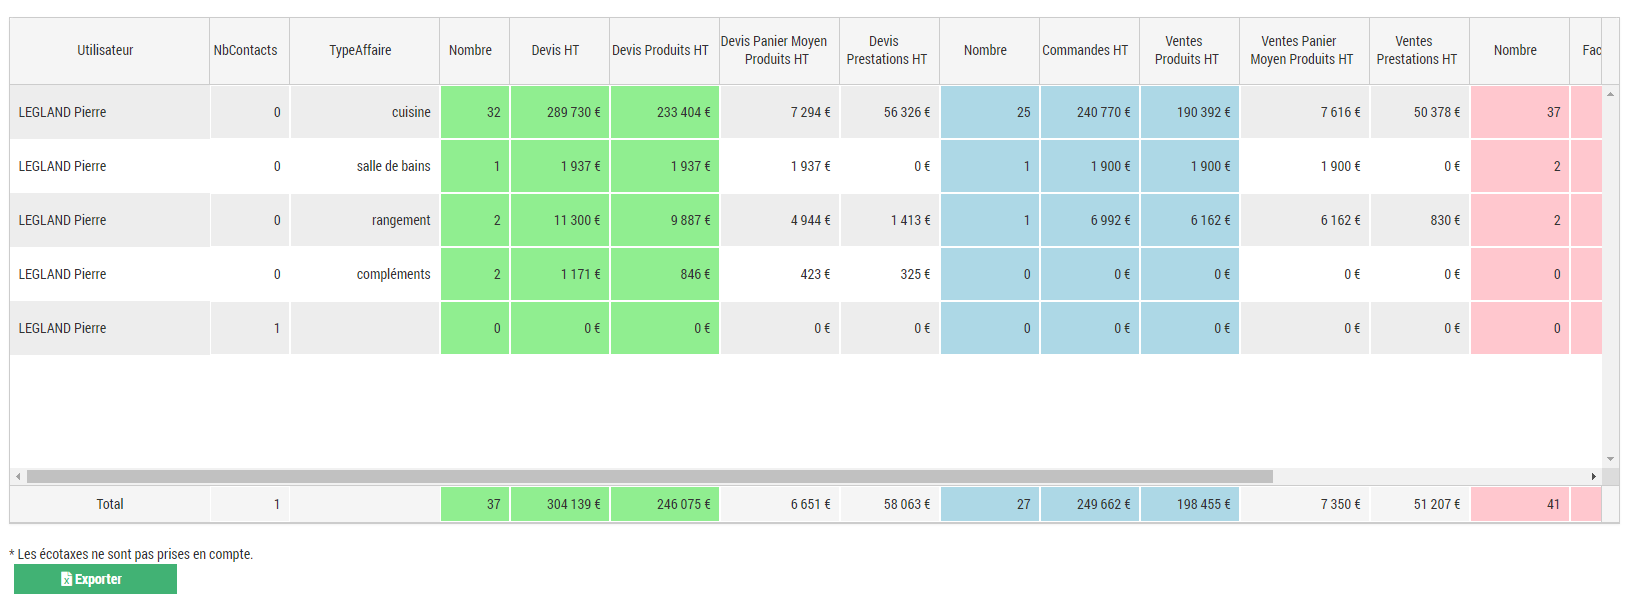
Task: Click the horizontal scrollbar right arrow
Action: tap(1594, 477)
